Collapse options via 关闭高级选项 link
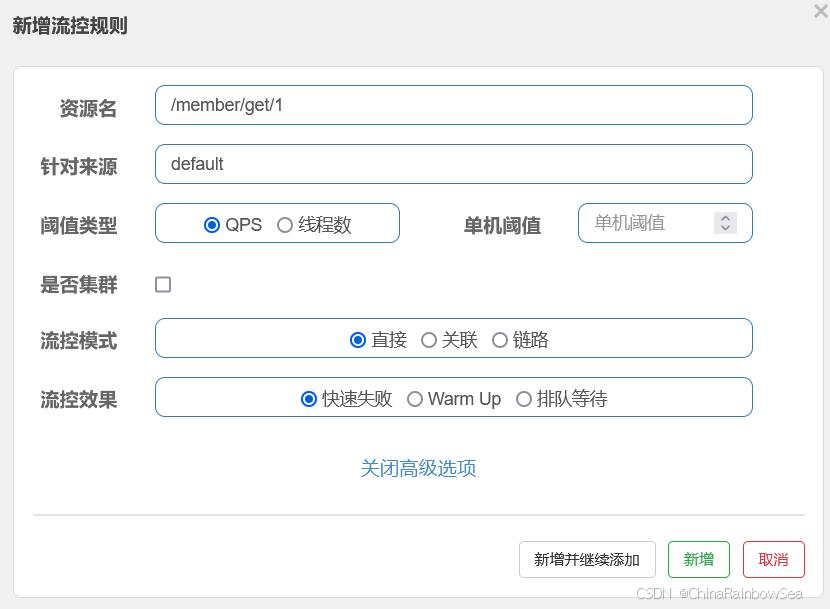Image resolution: width=830 pixels, height=609 pixels. pyautogui.click(x=418, y=468)
